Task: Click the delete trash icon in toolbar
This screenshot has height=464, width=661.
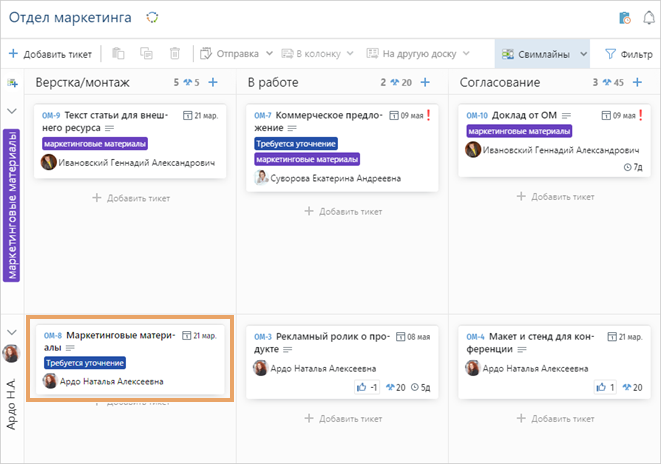Action: click(x=175, y=53)
